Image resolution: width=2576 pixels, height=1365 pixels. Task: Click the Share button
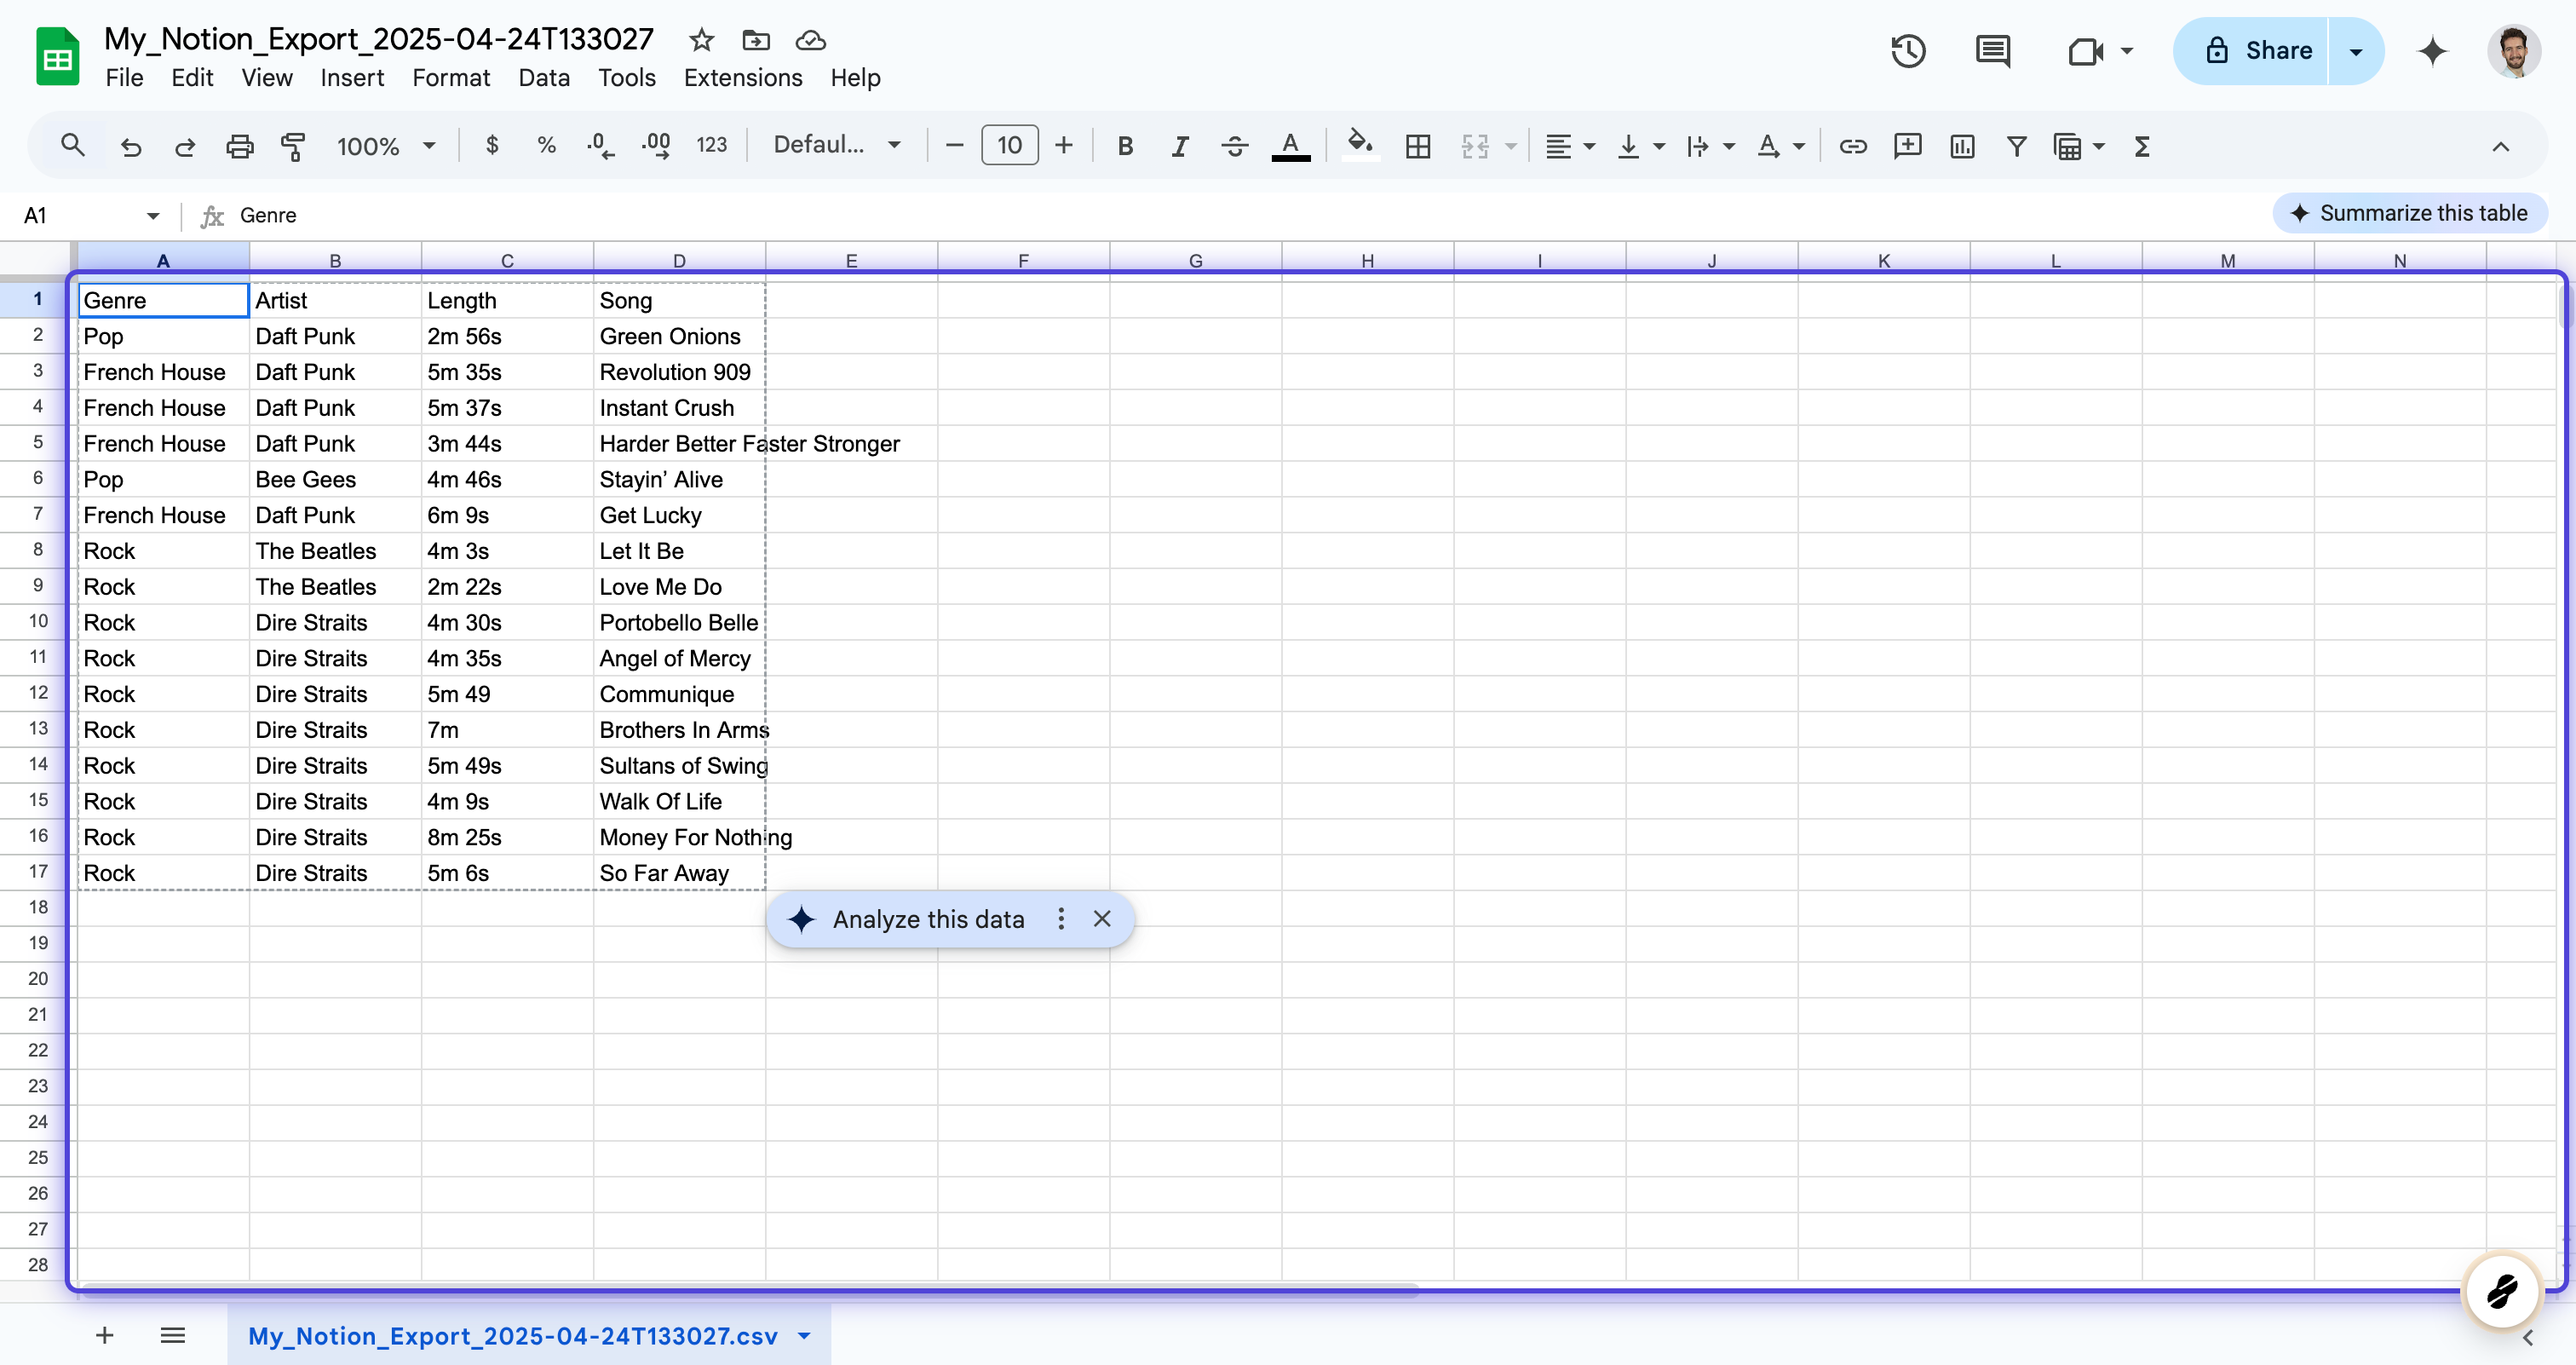point(2258,50)
